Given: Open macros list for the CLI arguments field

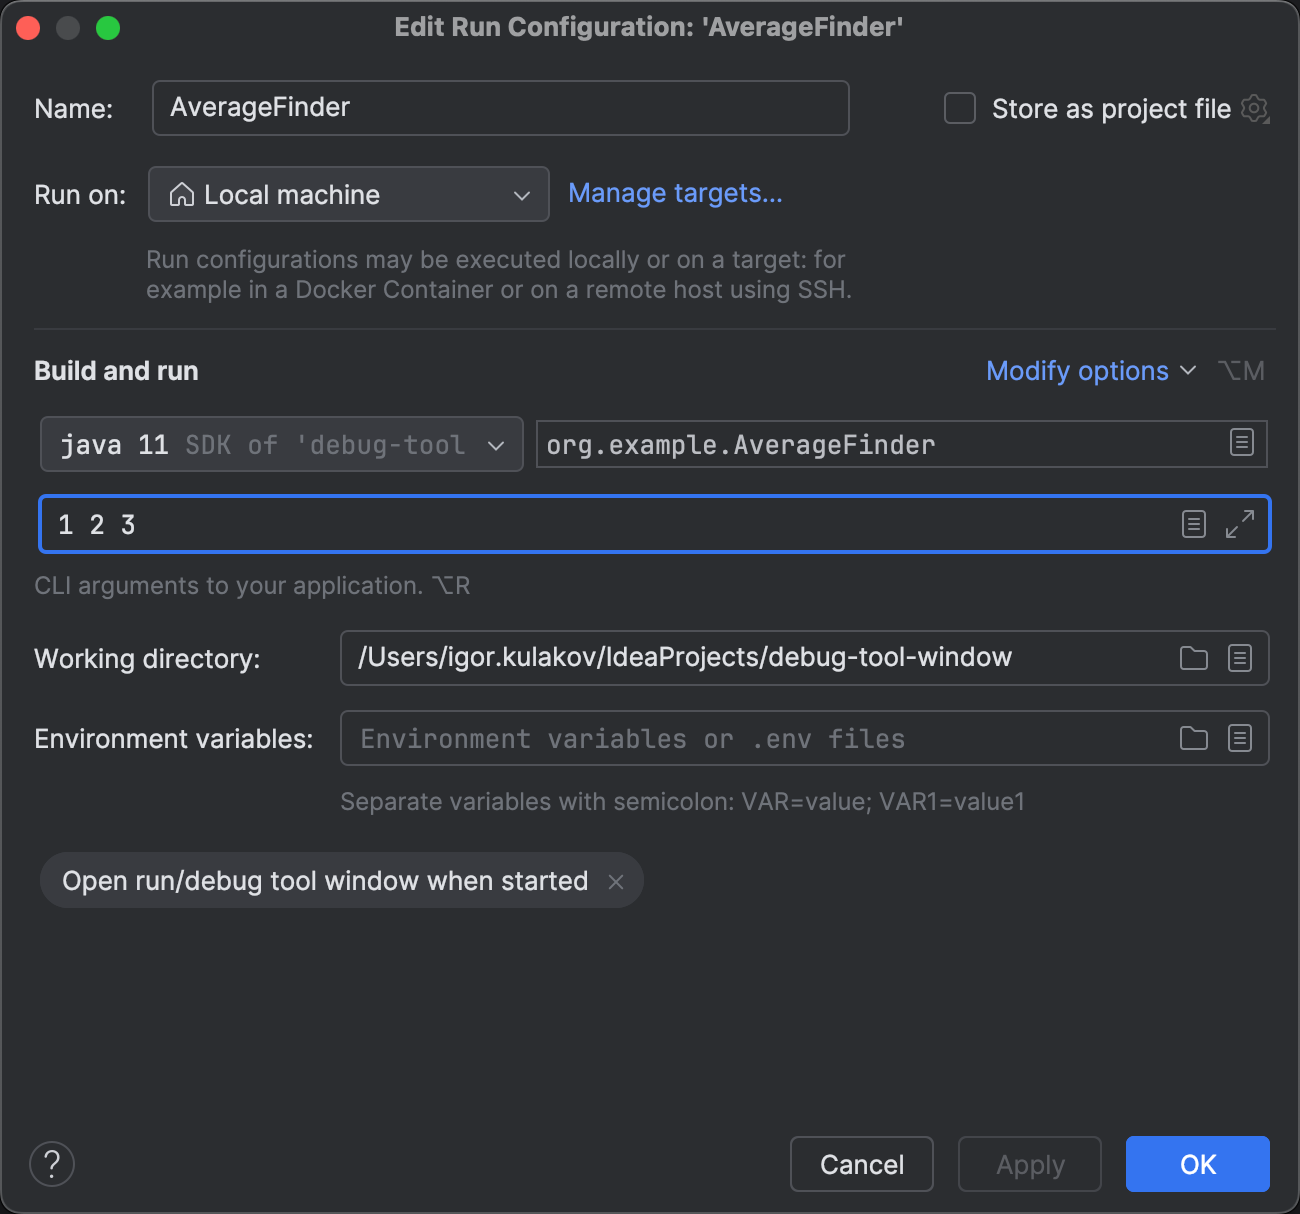Looking at the screenshot, I should click(1194, 522).
